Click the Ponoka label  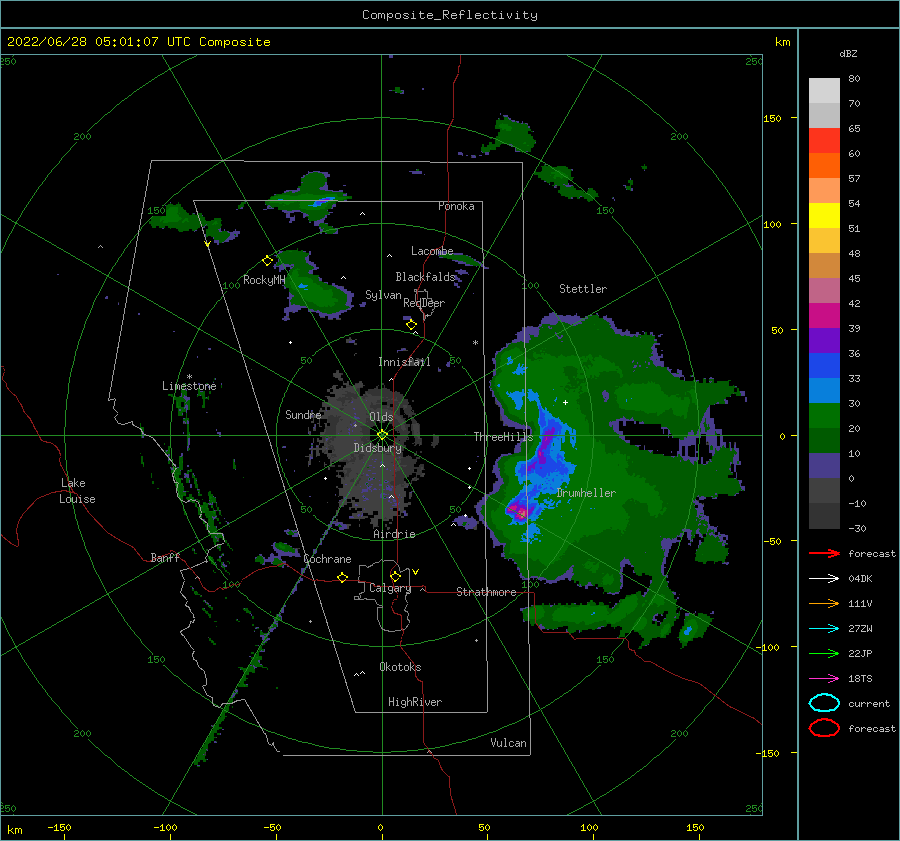[456, 206]
